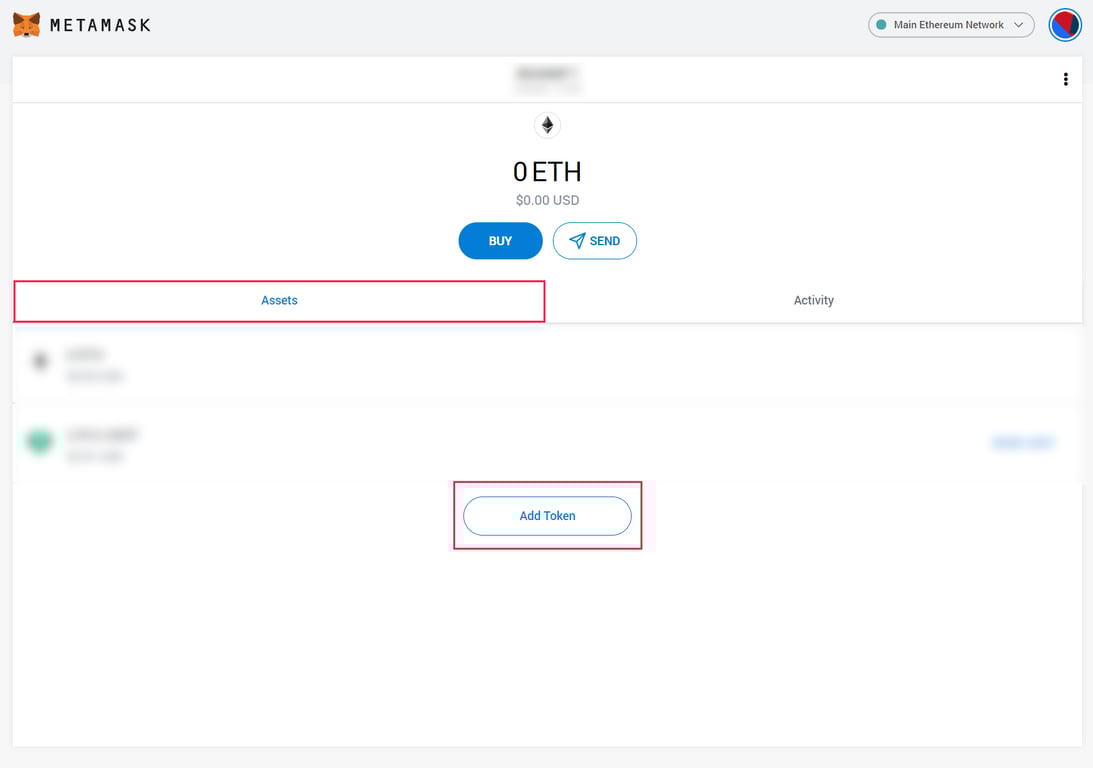
Task: Click the blurred icon in first asset row
Action: (40, 361)
